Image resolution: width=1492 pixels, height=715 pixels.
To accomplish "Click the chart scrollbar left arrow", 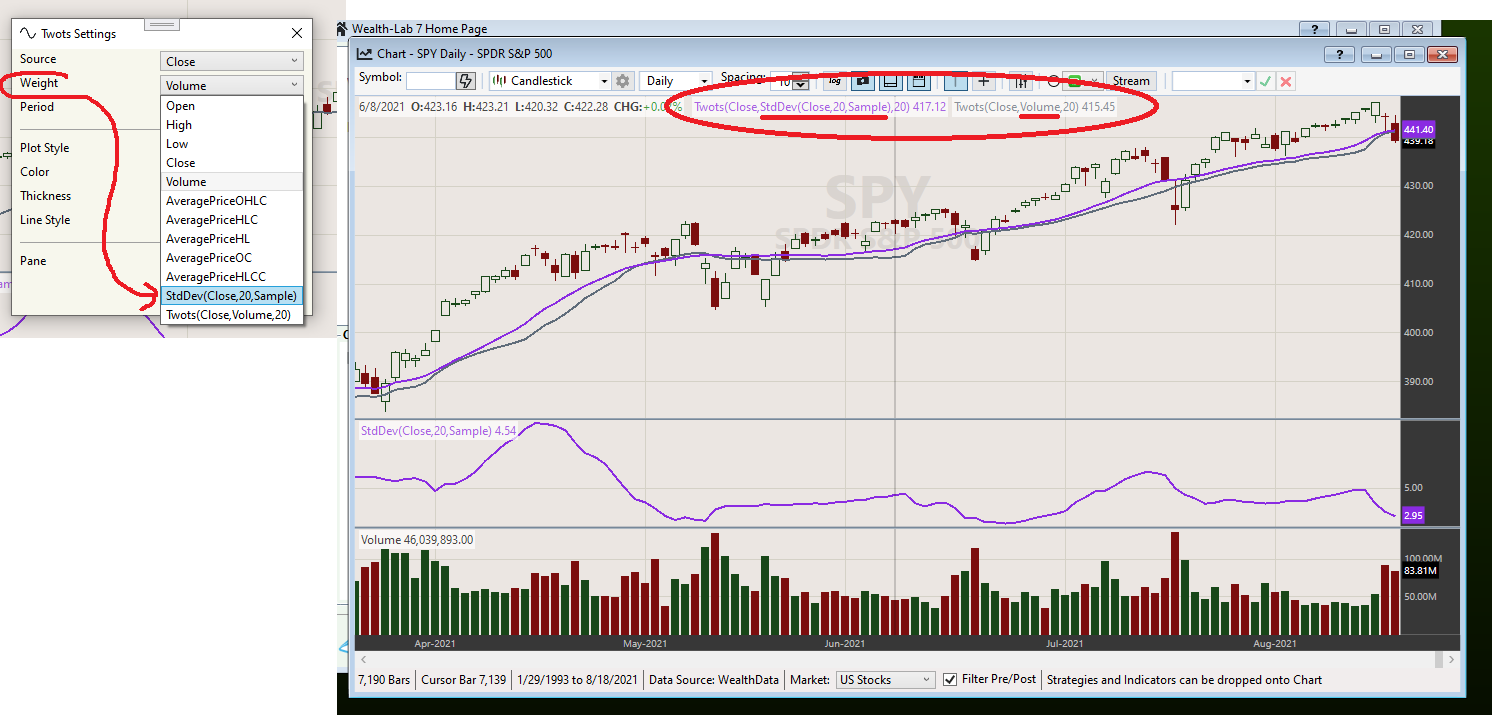I will [x=362, y=660].
